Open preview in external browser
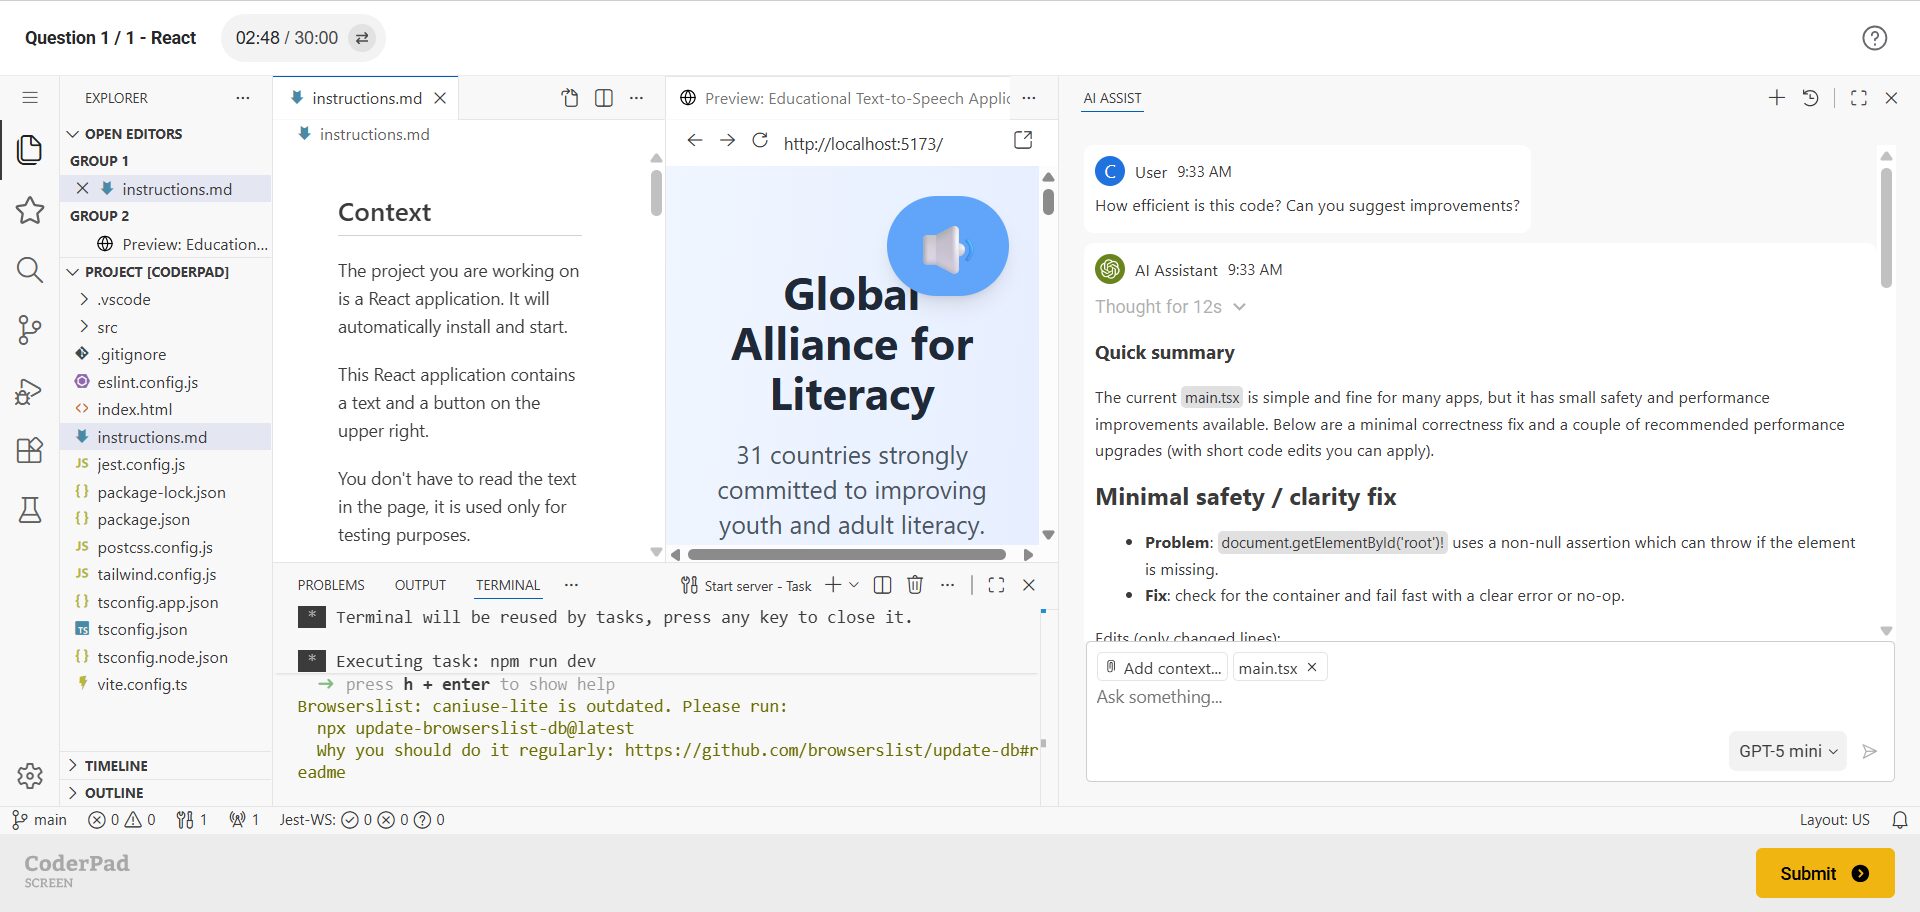The width and height of the screenshot is (1920, 912). [x=1022, y=140]
